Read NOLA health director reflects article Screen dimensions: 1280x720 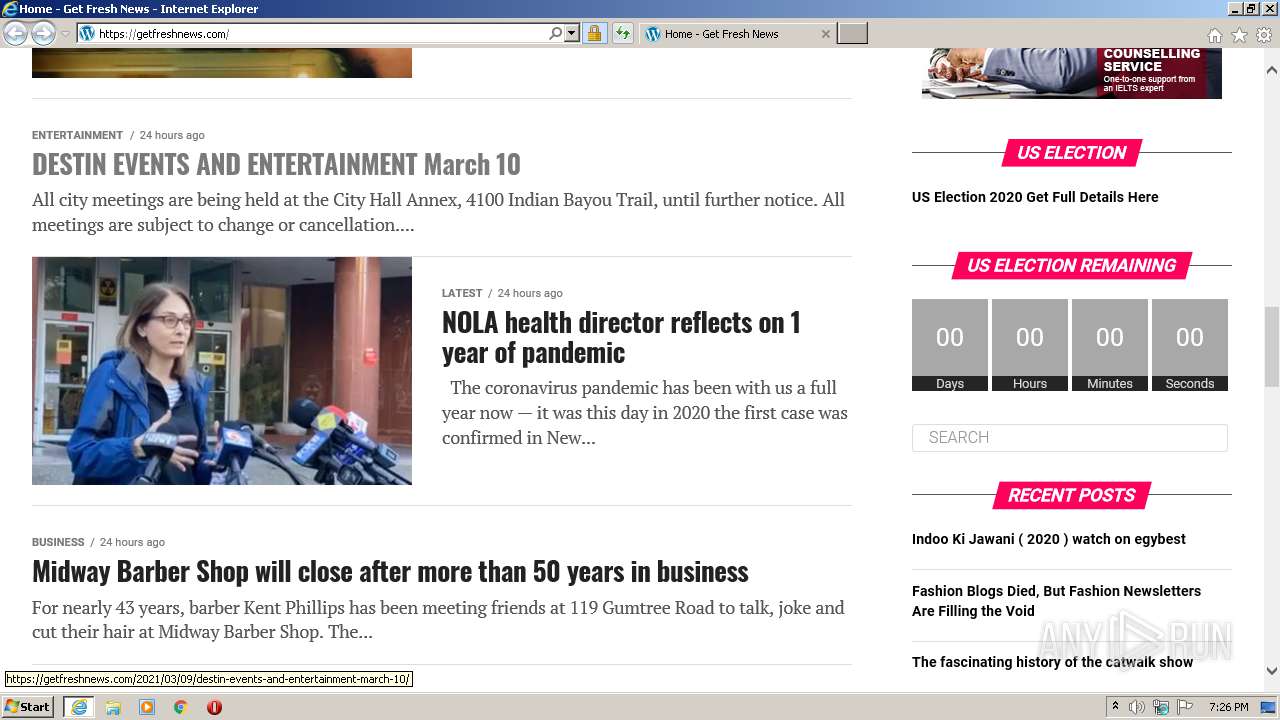621,337
